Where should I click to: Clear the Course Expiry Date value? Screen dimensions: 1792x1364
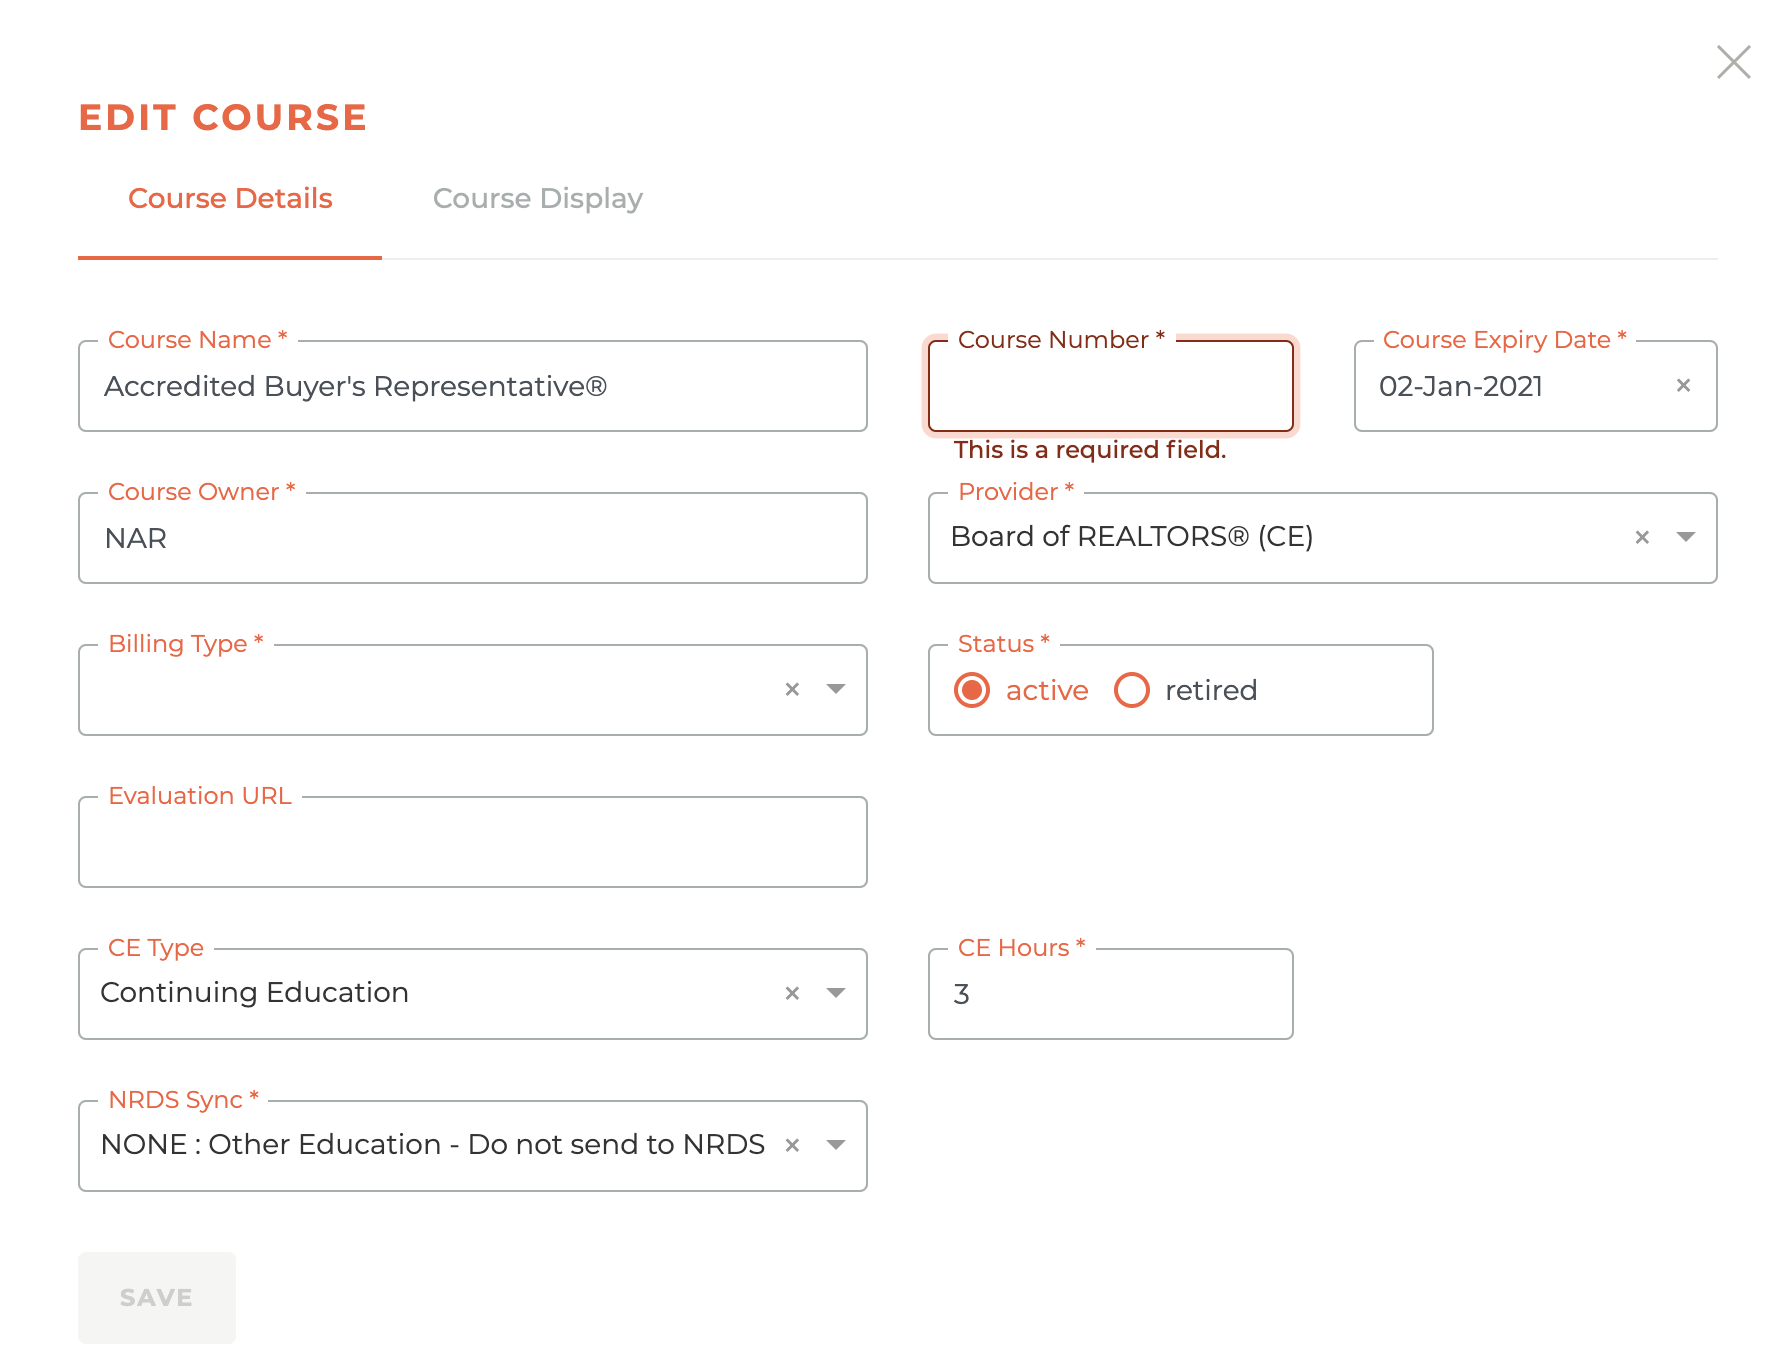pyautogui.click(x=1683, y=385)
